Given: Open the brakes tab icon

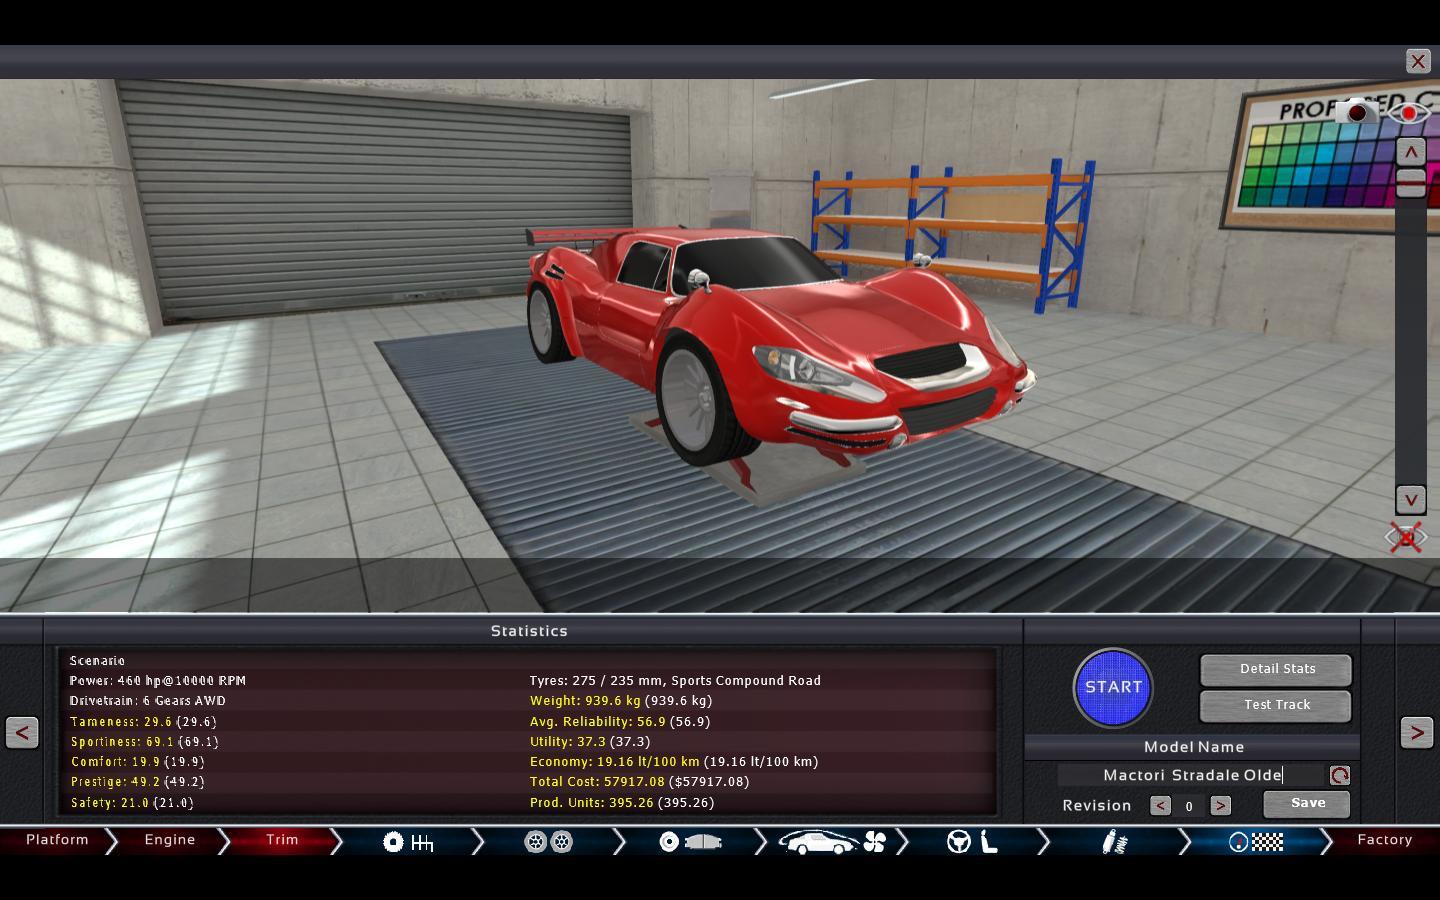Looking at the screenshot, I should 690,842.
